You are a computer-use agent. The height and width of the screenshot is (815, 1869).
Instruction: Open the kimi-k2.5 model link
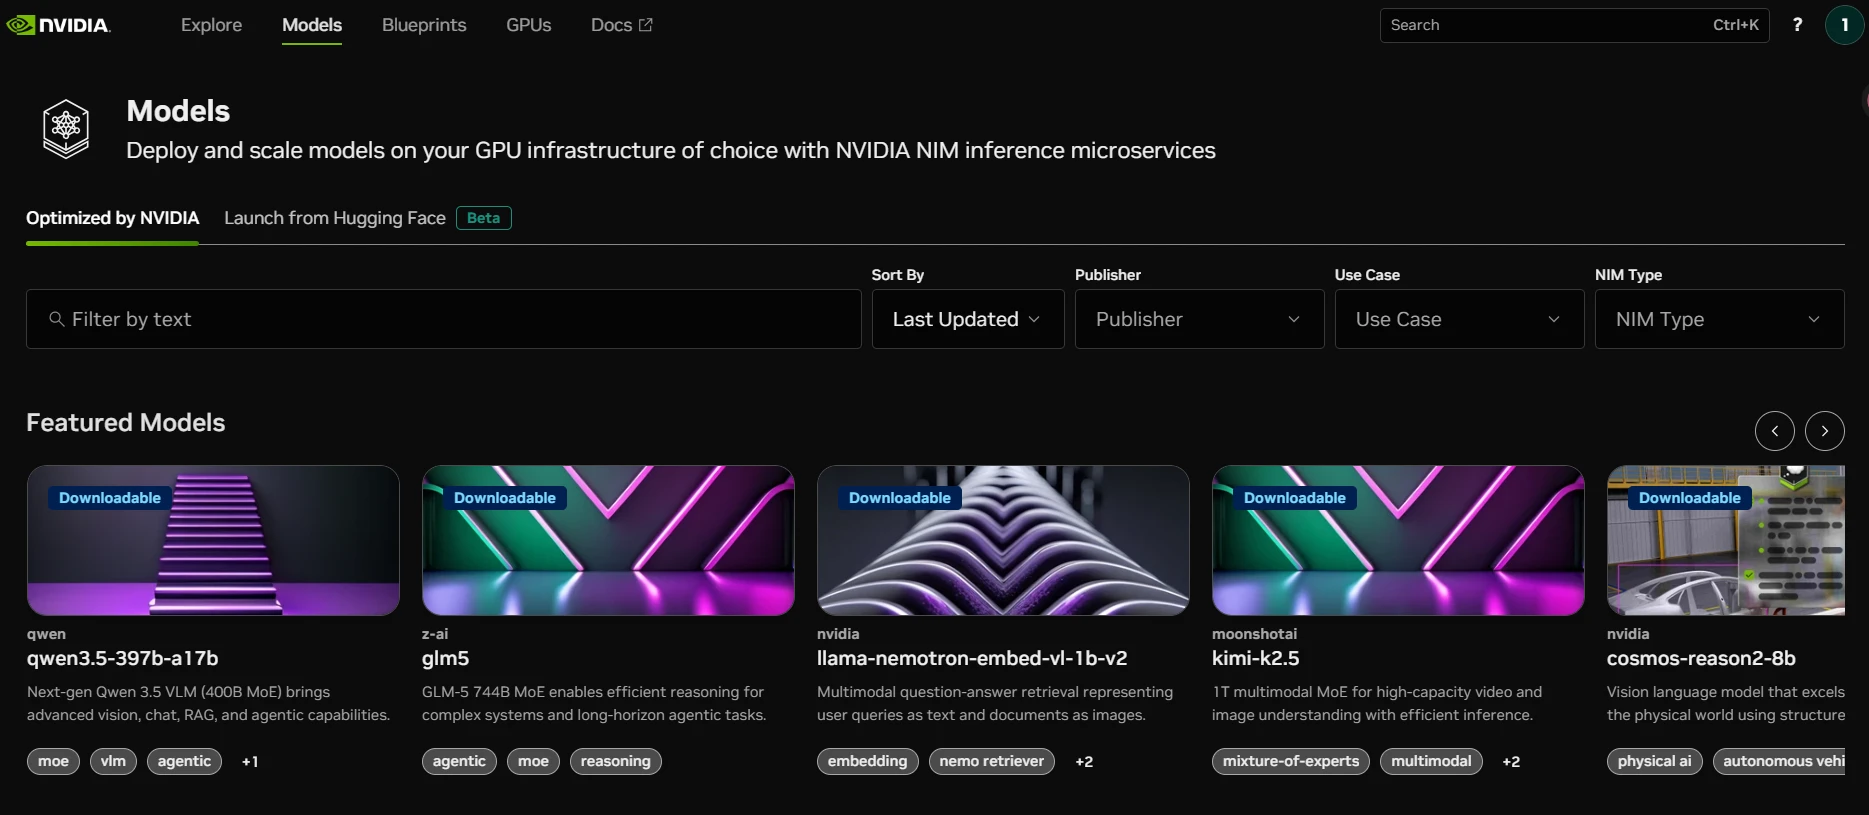point(1255,658)
